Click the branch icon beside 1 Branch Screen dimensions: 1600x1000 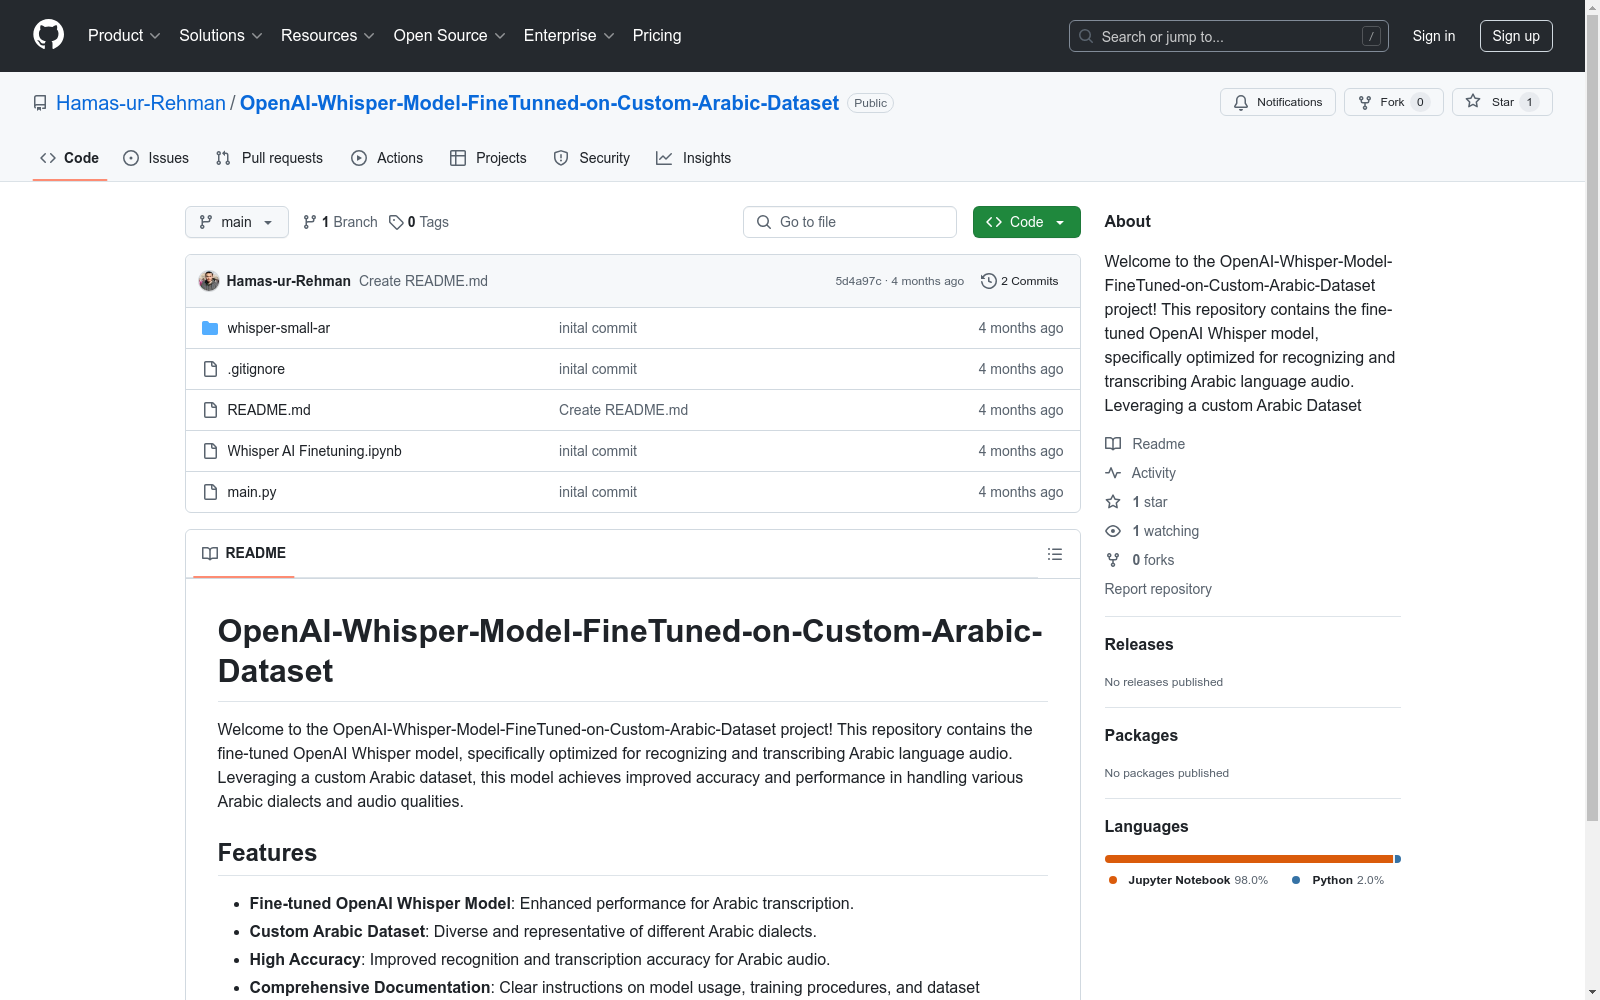310,222
